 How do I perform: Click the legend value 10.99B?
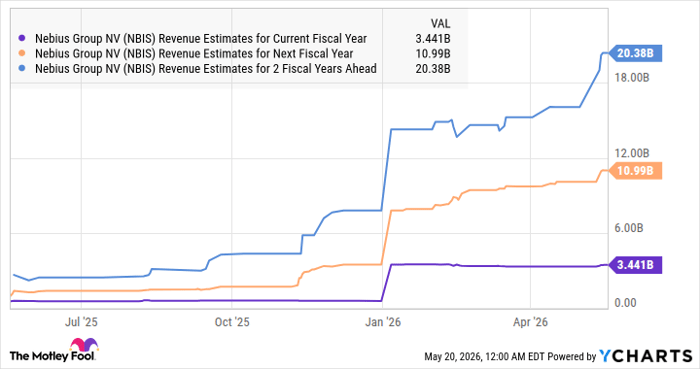[x=433, y=54]
